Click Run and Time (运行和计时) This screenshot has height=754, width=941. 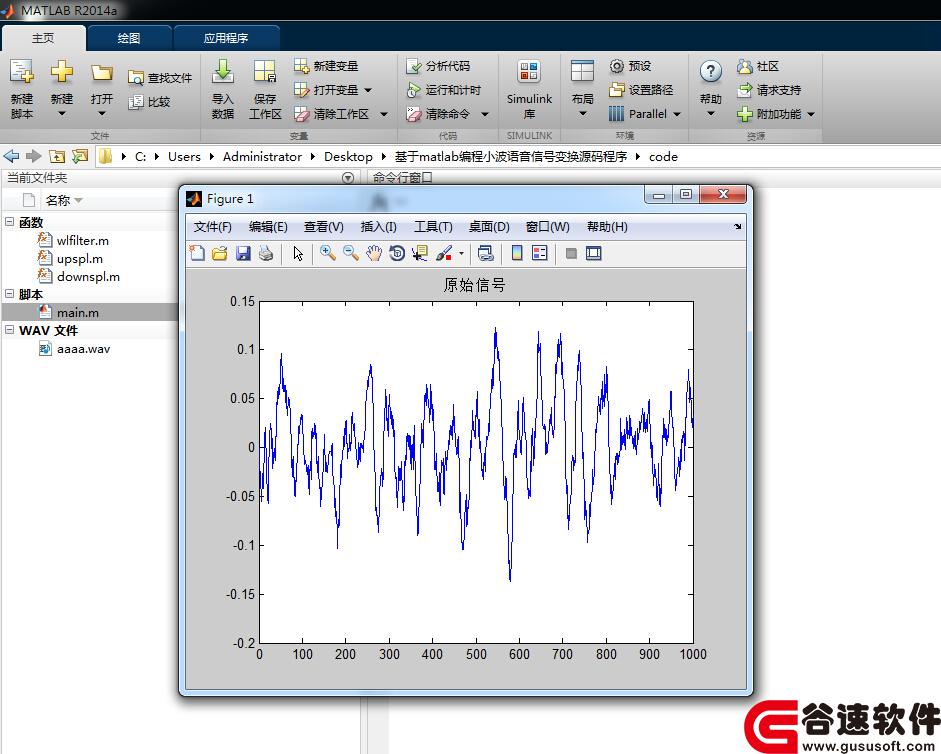[x=443, y=90]
